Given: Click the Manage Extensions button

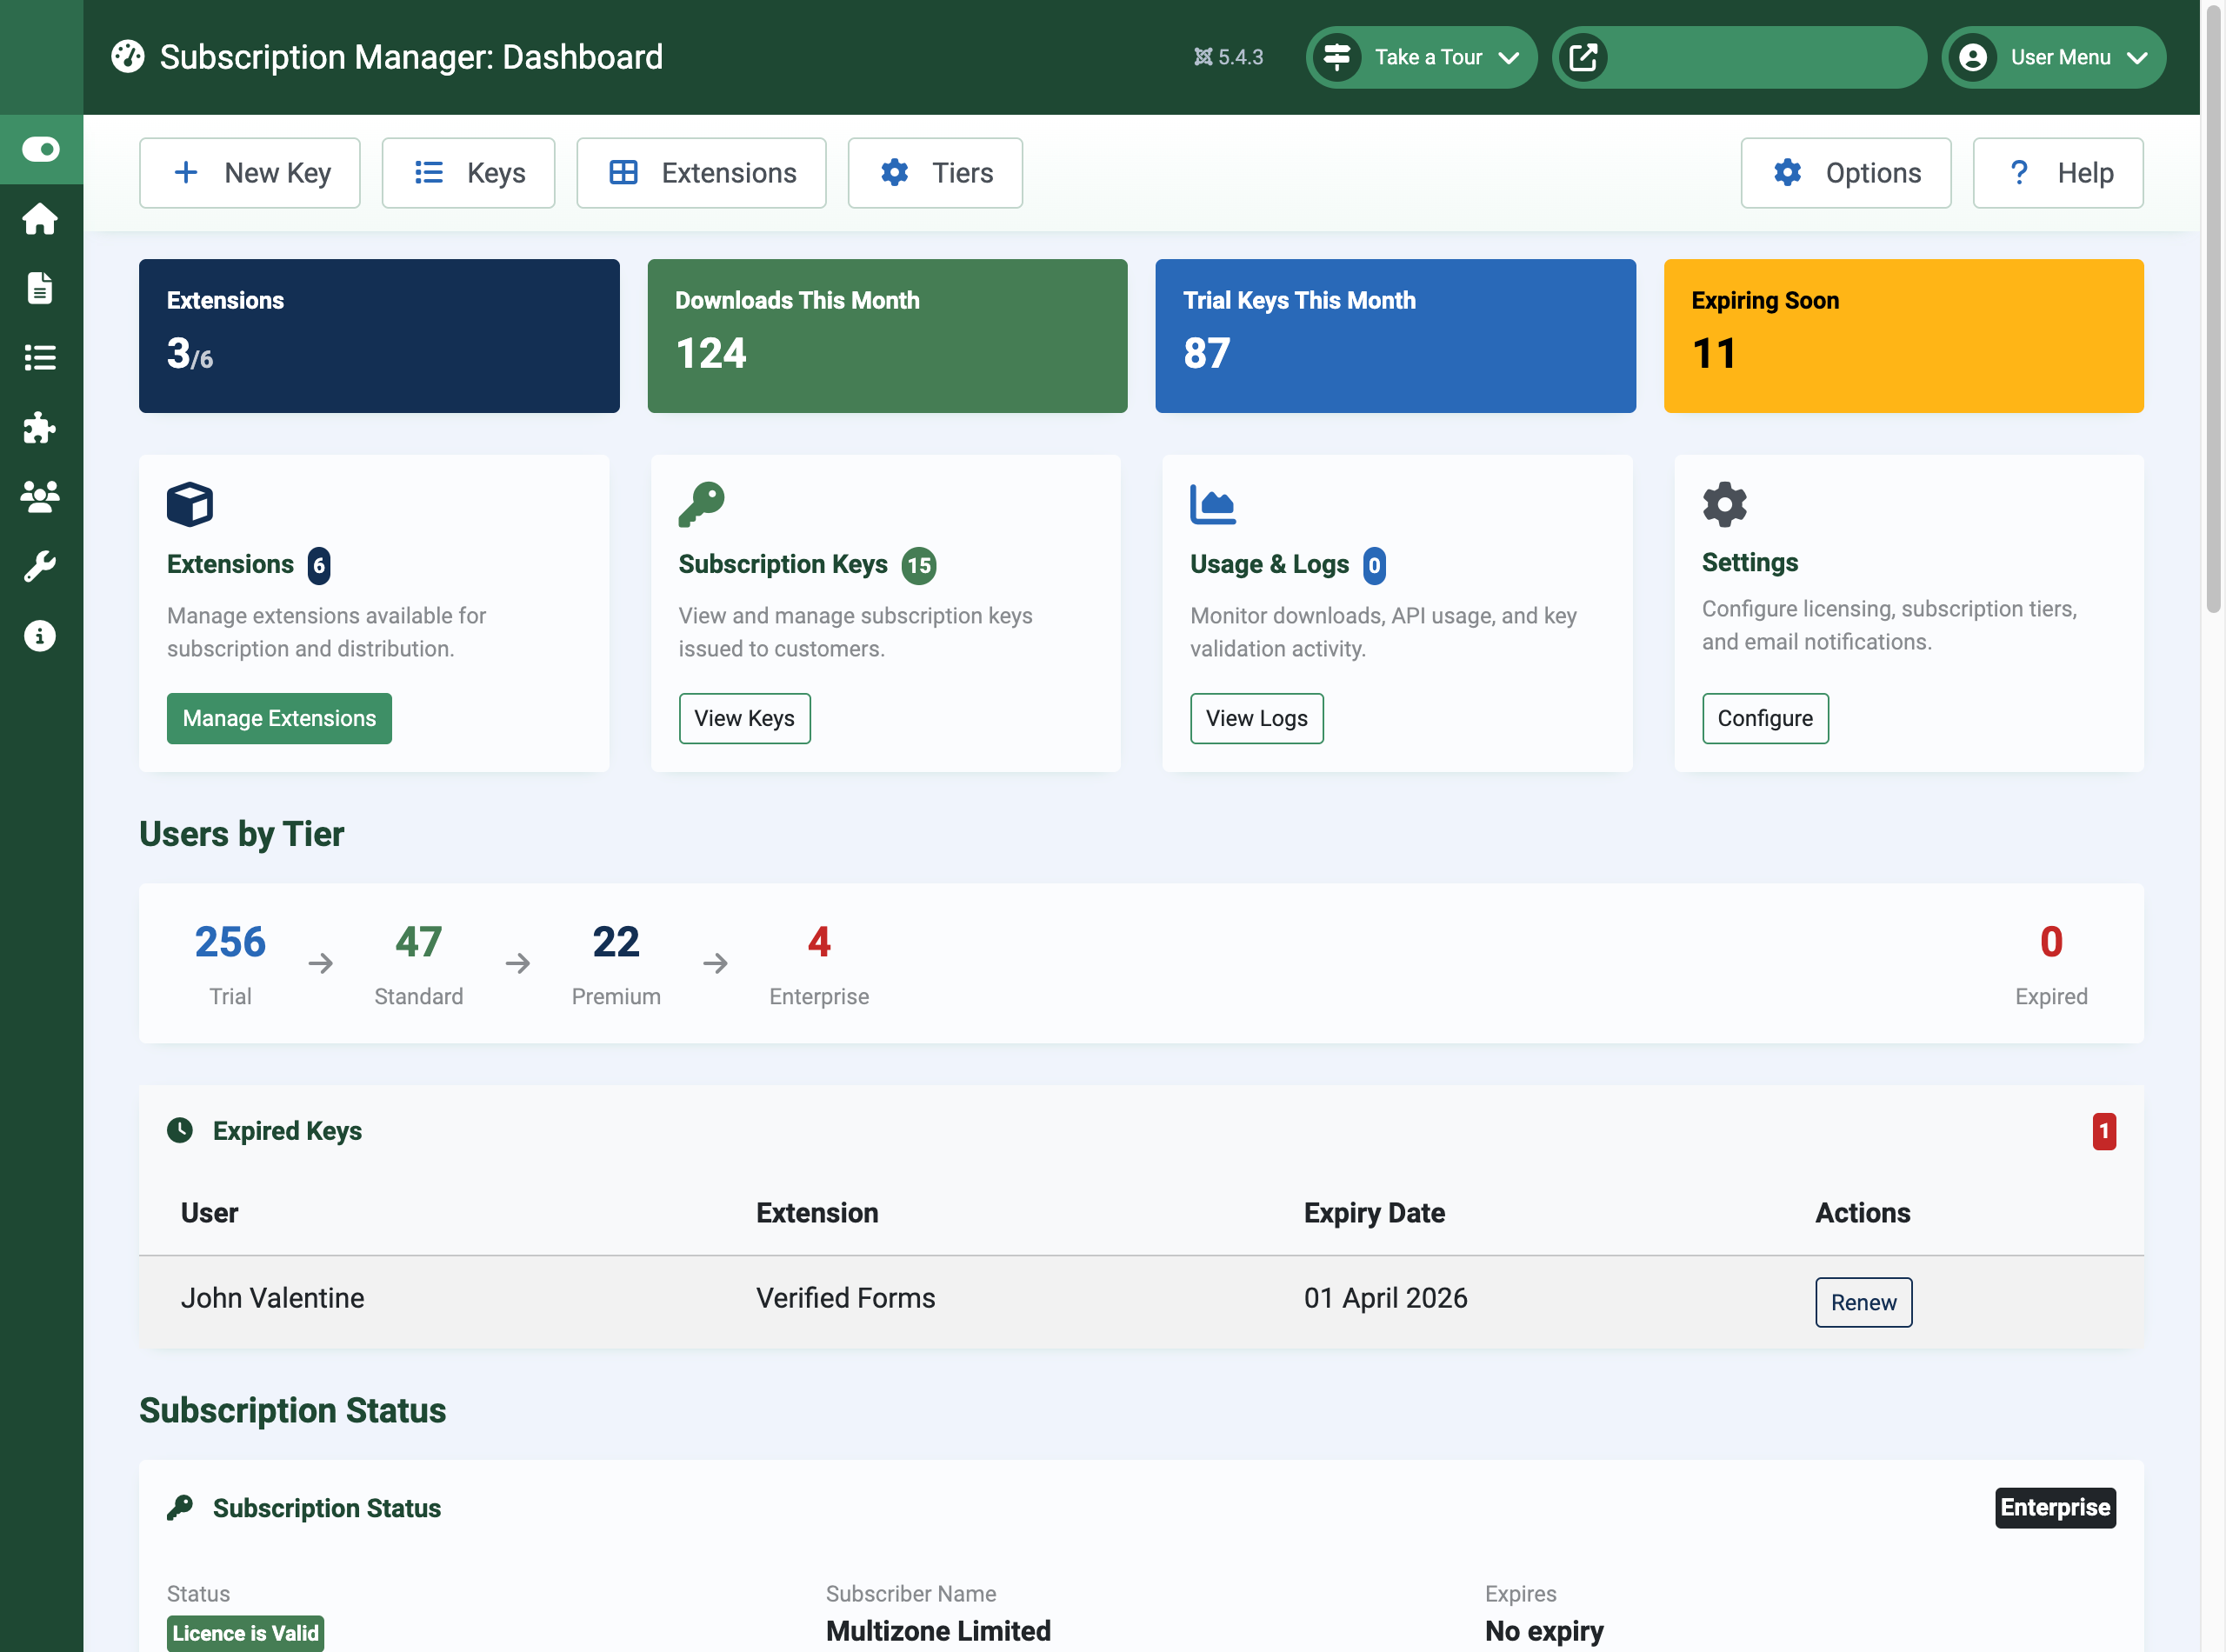Looking at the screenshot, I should [279, 718].
